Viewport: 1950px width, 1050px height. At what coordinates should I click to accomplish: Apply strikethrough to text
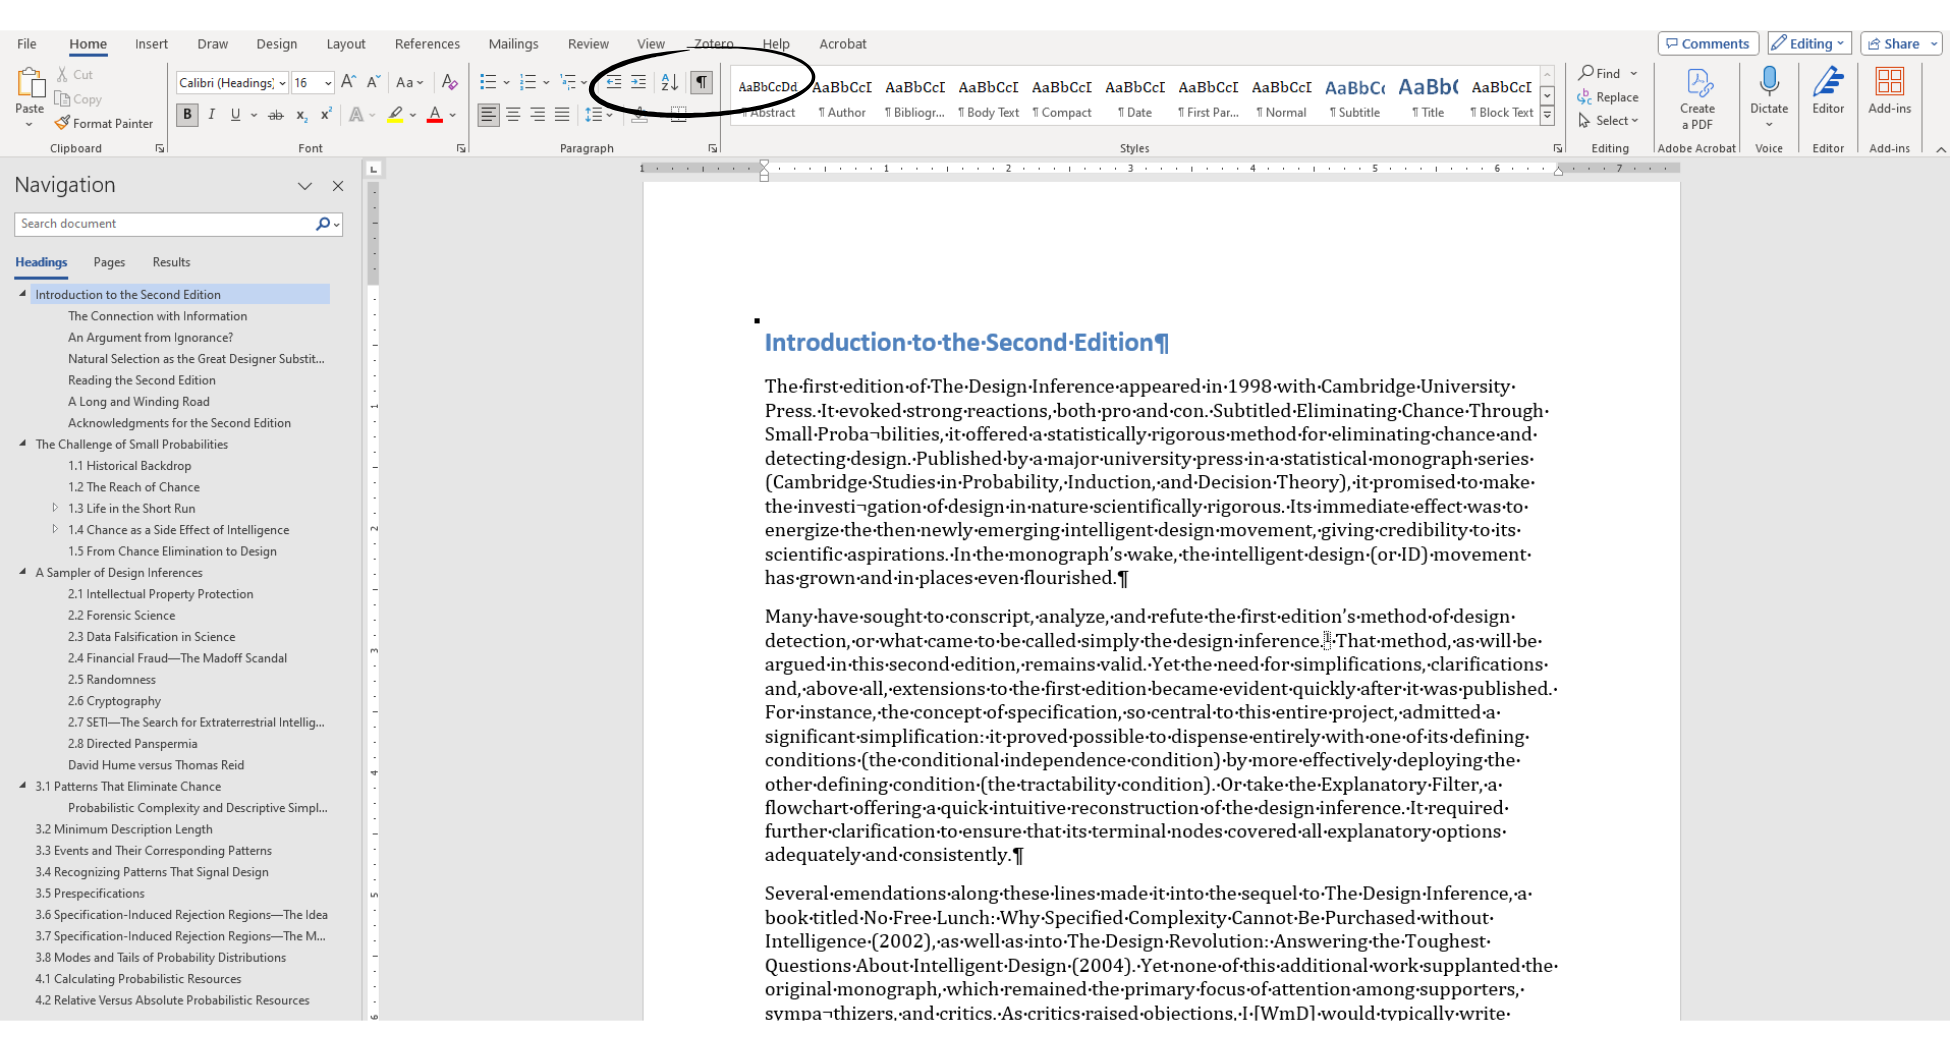(x=276, y=115)
